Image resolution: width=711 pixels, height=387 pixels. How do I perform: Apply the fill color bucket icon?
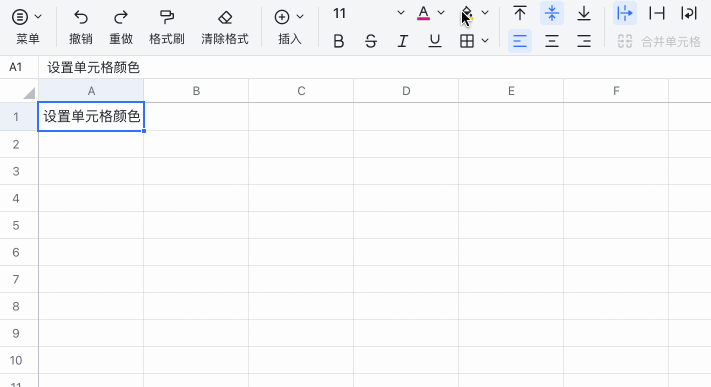point(467,14)
